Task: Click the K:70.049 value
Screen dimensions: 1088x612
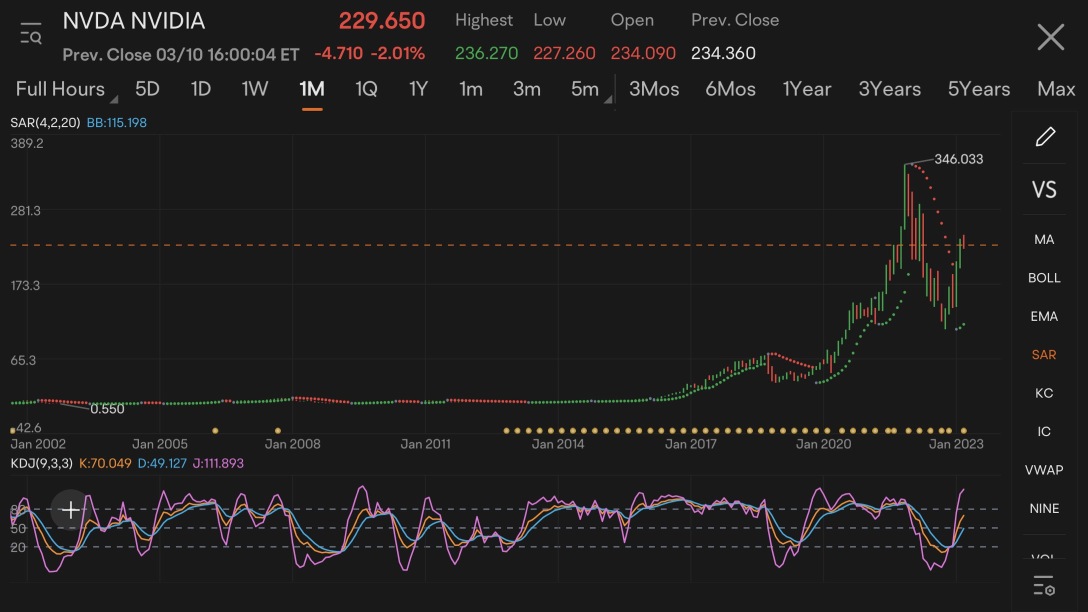Action: tap(105, 463)
